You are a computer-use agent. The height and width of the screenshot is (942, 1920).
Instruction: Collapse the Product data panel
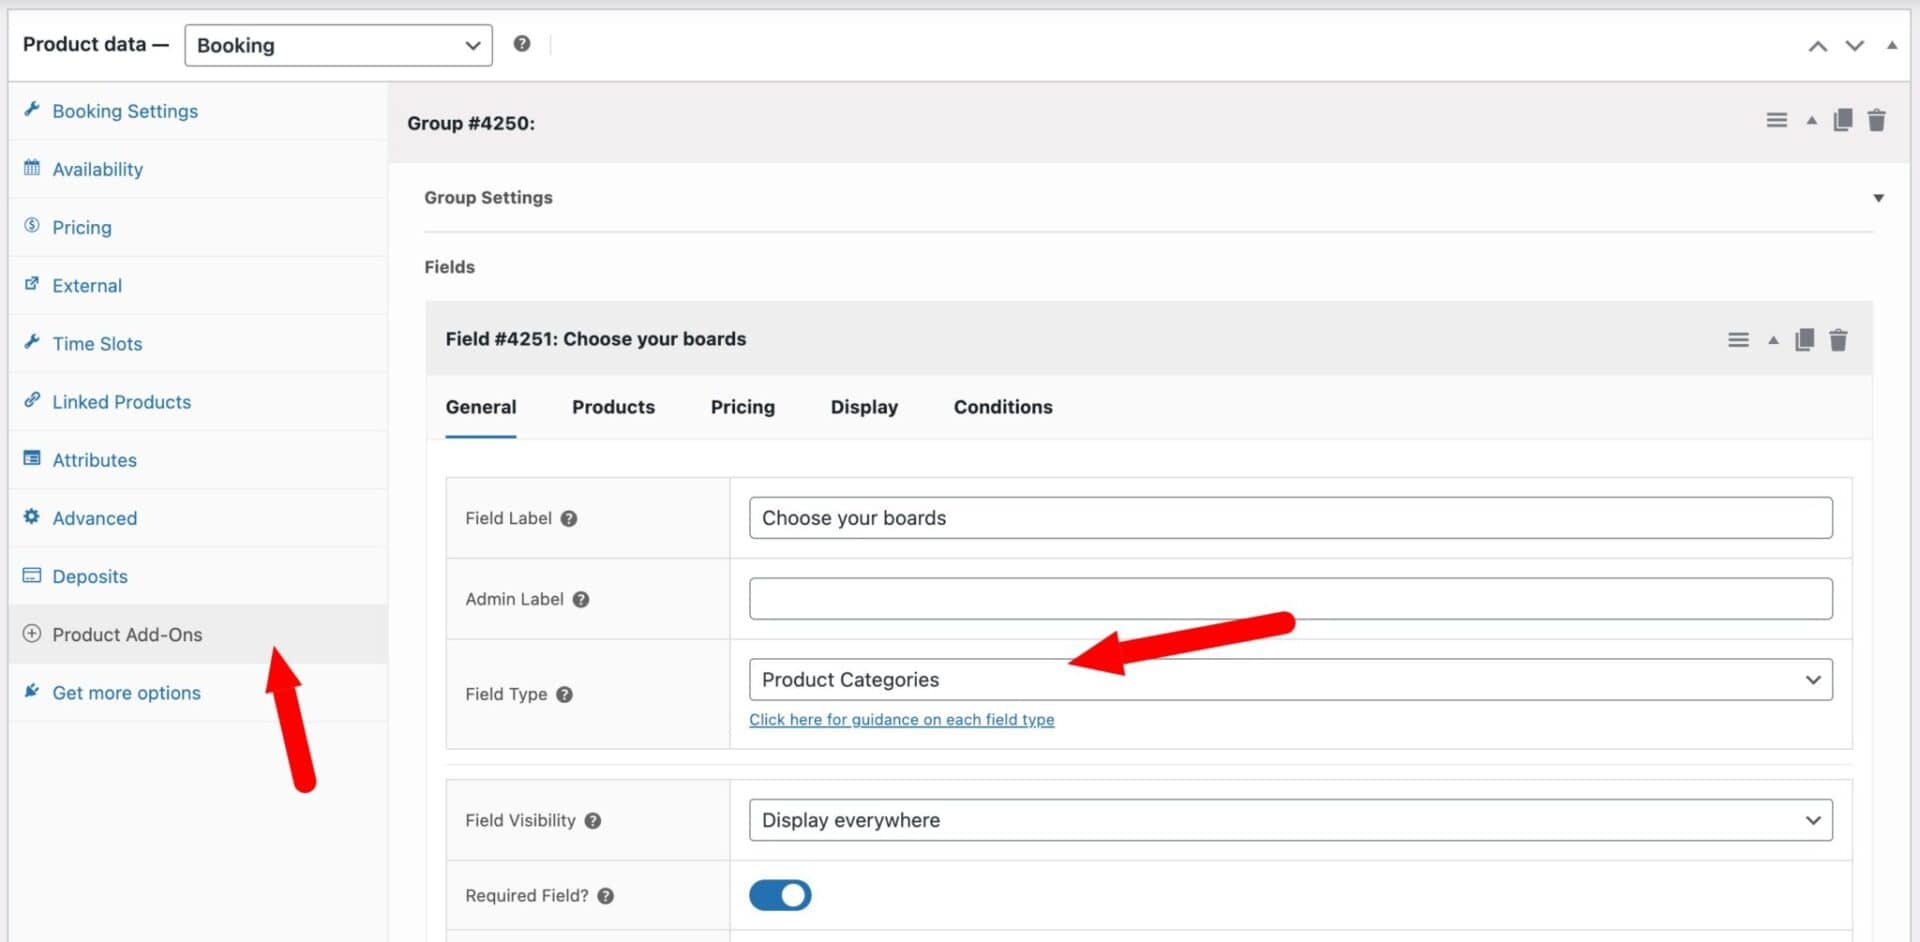[1892, 45]
